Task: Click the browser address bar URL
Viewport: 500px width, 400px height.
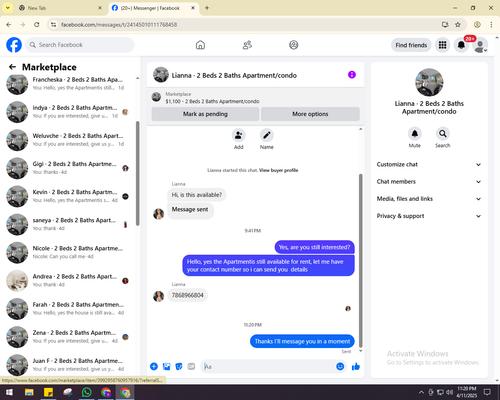Action: pyautogui.click(x=119, y=25)
